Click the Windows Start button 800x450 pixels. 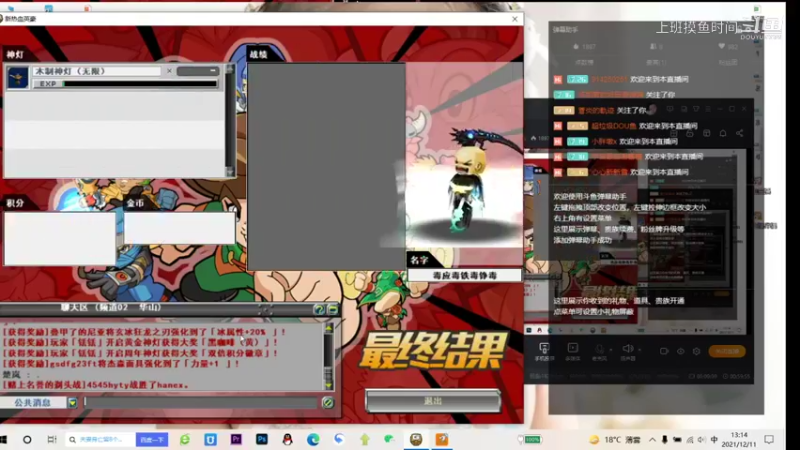click(x=4, y=439)
